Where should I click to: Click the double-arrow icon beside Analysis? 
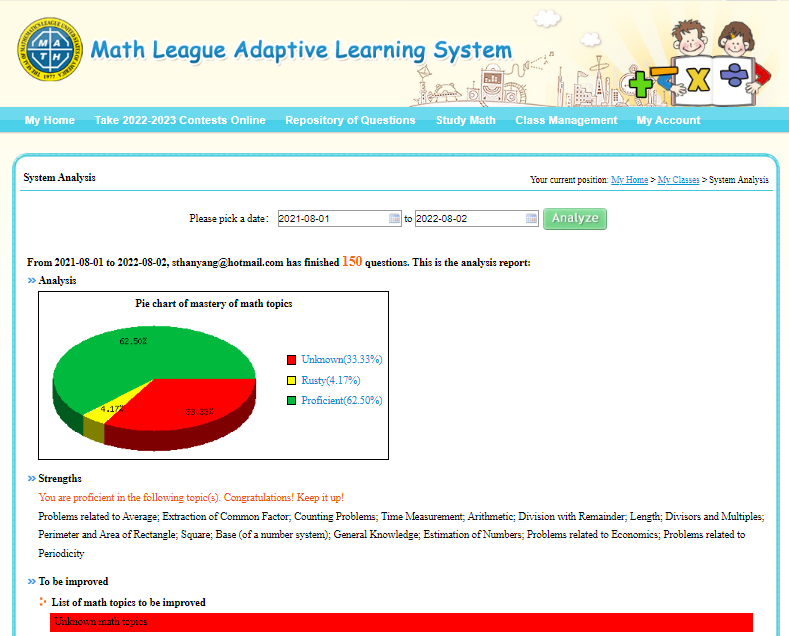tap(32, 280)
